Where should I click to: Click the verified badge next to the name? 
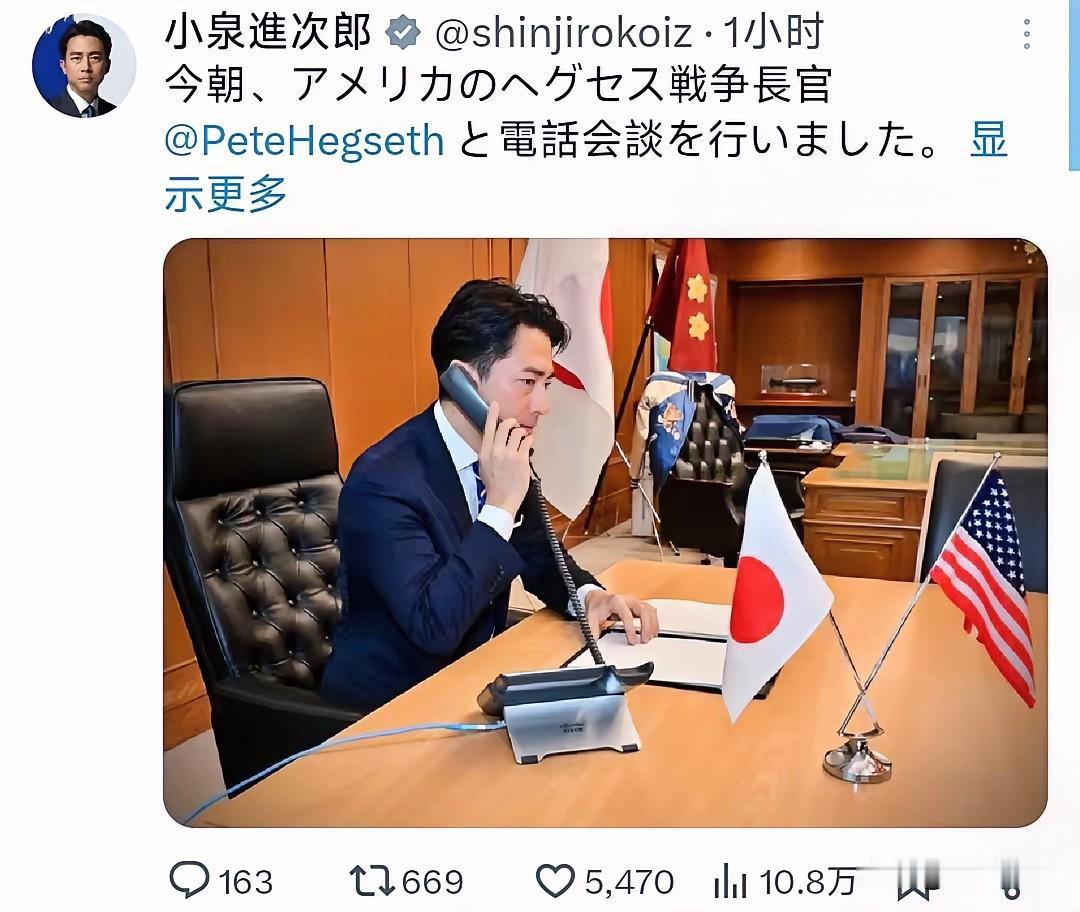click(404, 33)
